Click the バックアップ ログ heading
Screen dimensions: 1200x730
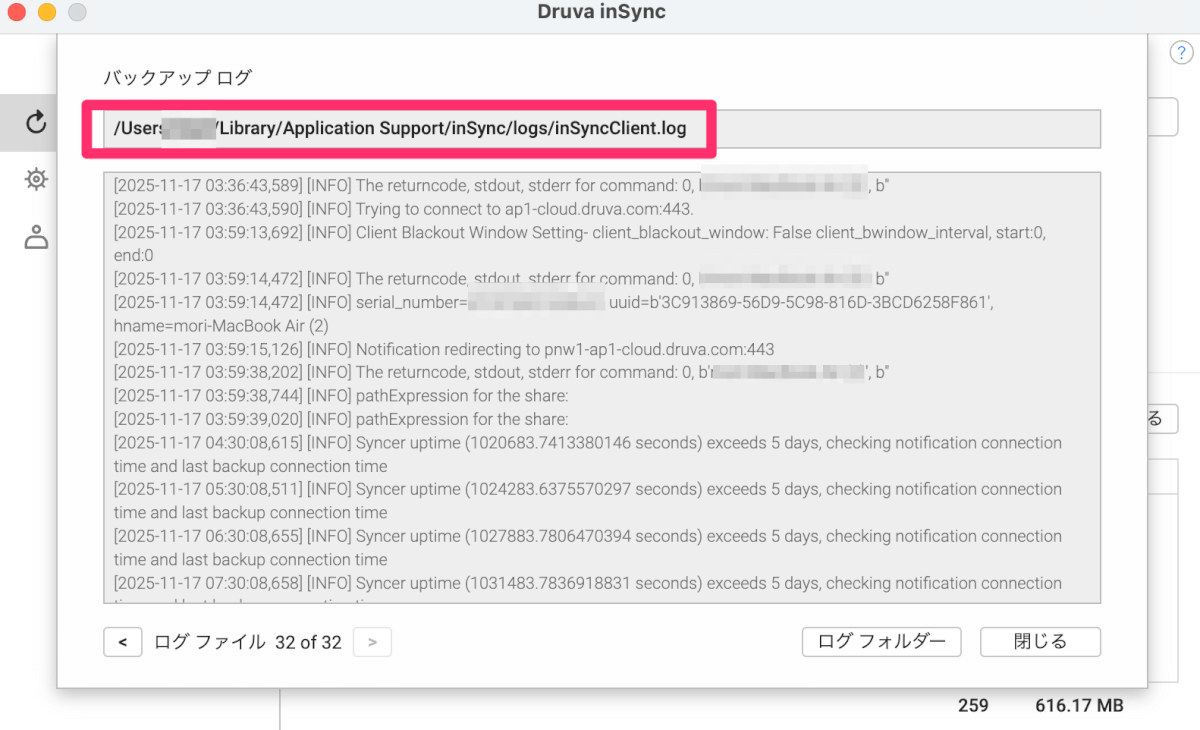178,77
